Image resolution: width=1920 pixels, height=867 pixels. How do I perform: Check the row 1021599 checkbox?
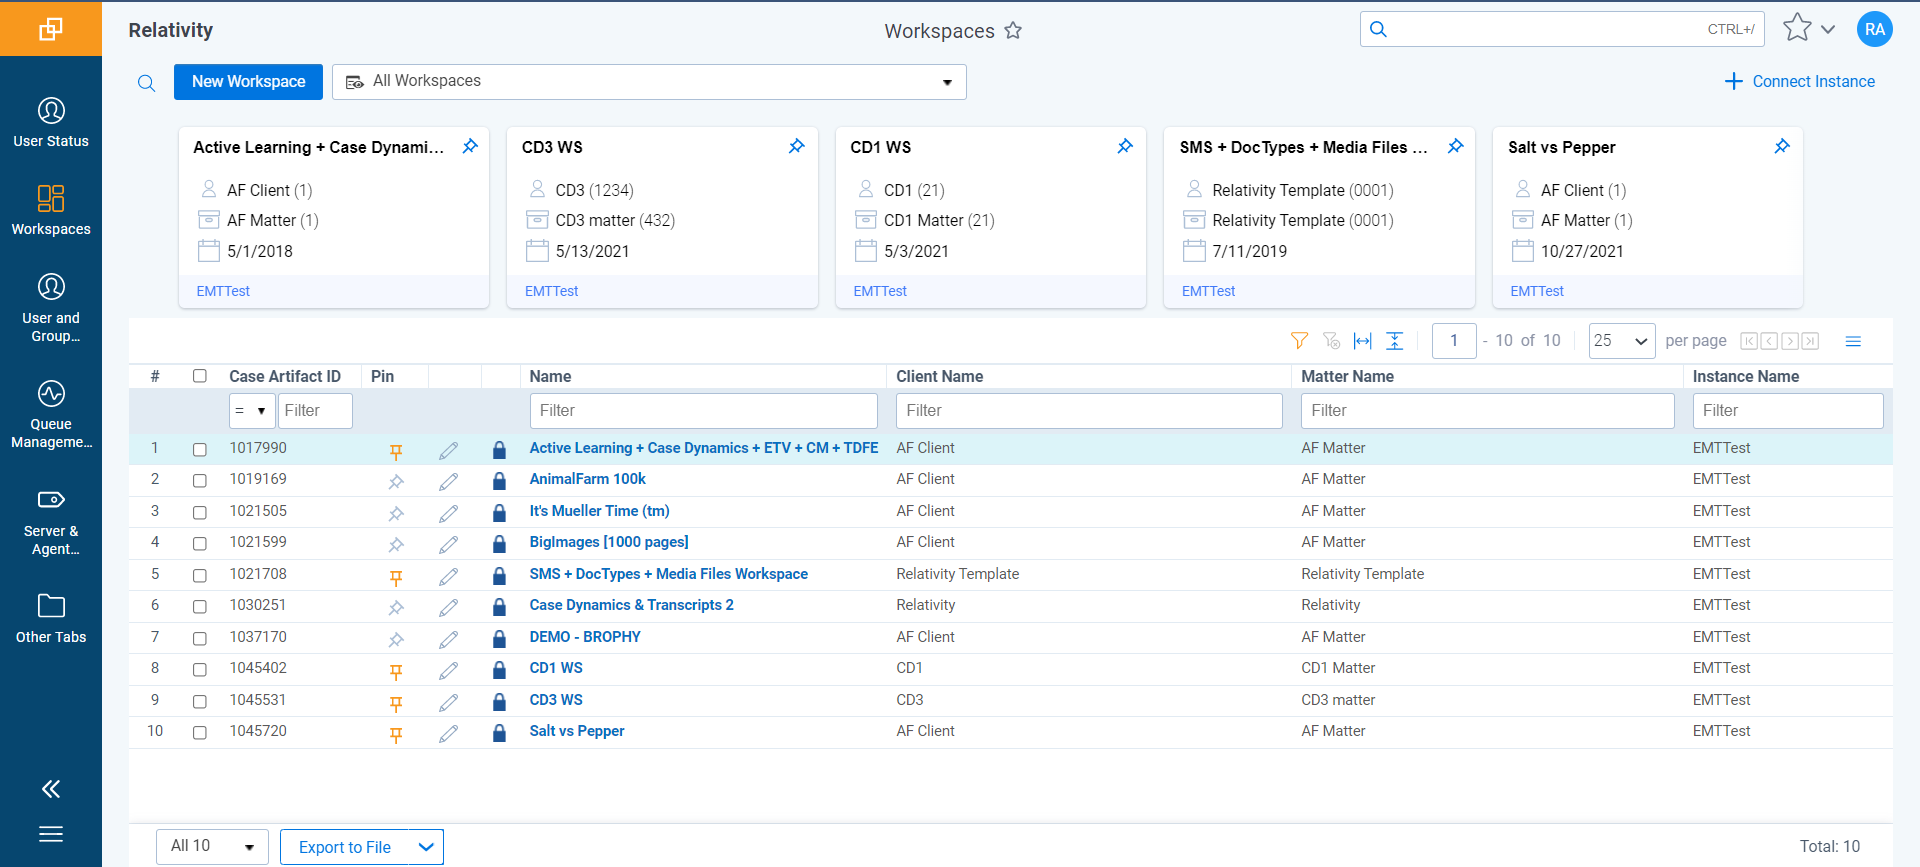point(200,544)
